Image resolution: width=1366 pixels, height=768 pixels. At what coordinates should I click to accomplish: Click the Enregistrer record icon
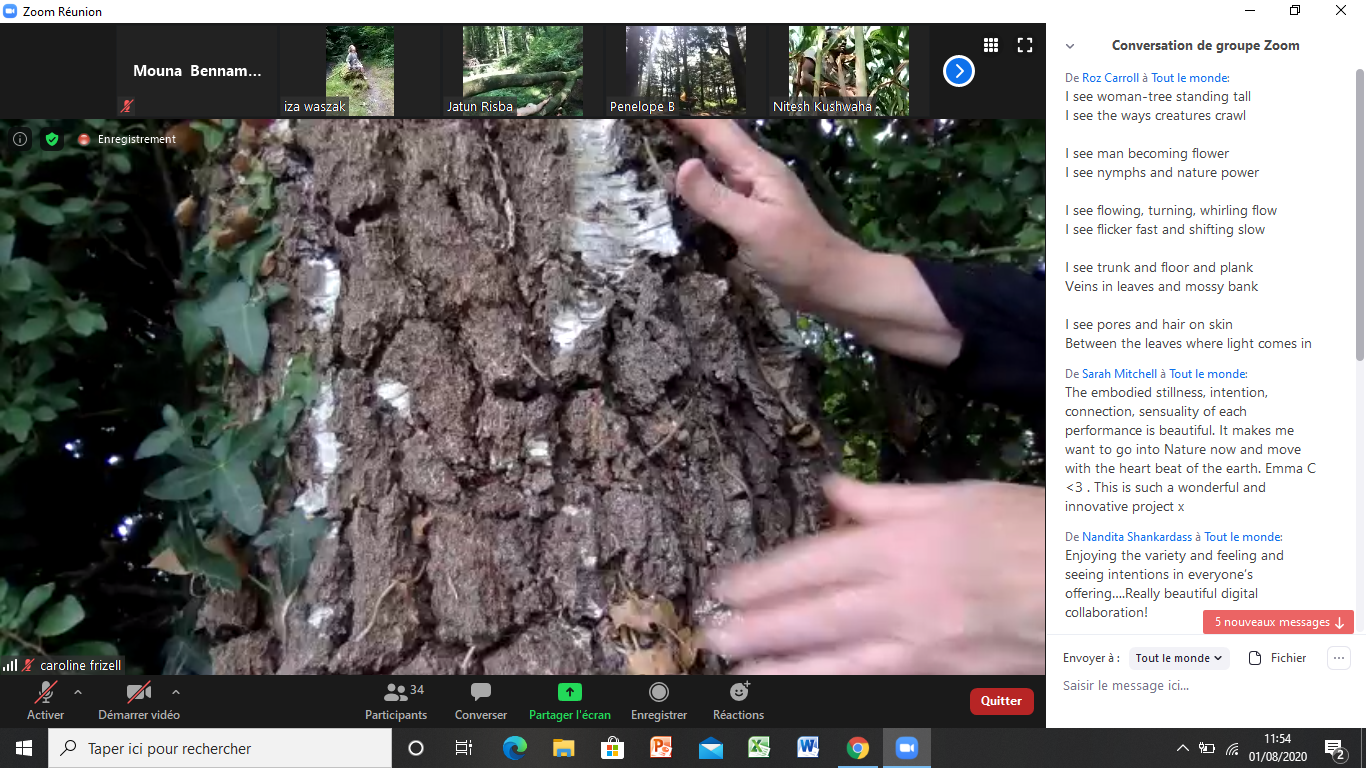coord(659,692)
